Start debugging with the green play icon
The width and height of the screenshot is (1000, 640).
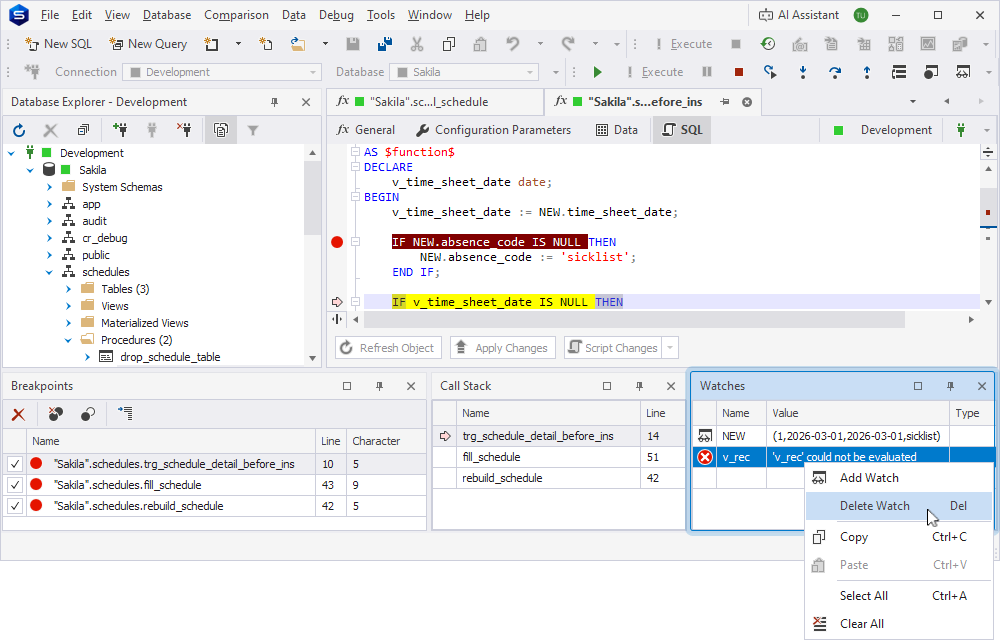click(597, 72)
